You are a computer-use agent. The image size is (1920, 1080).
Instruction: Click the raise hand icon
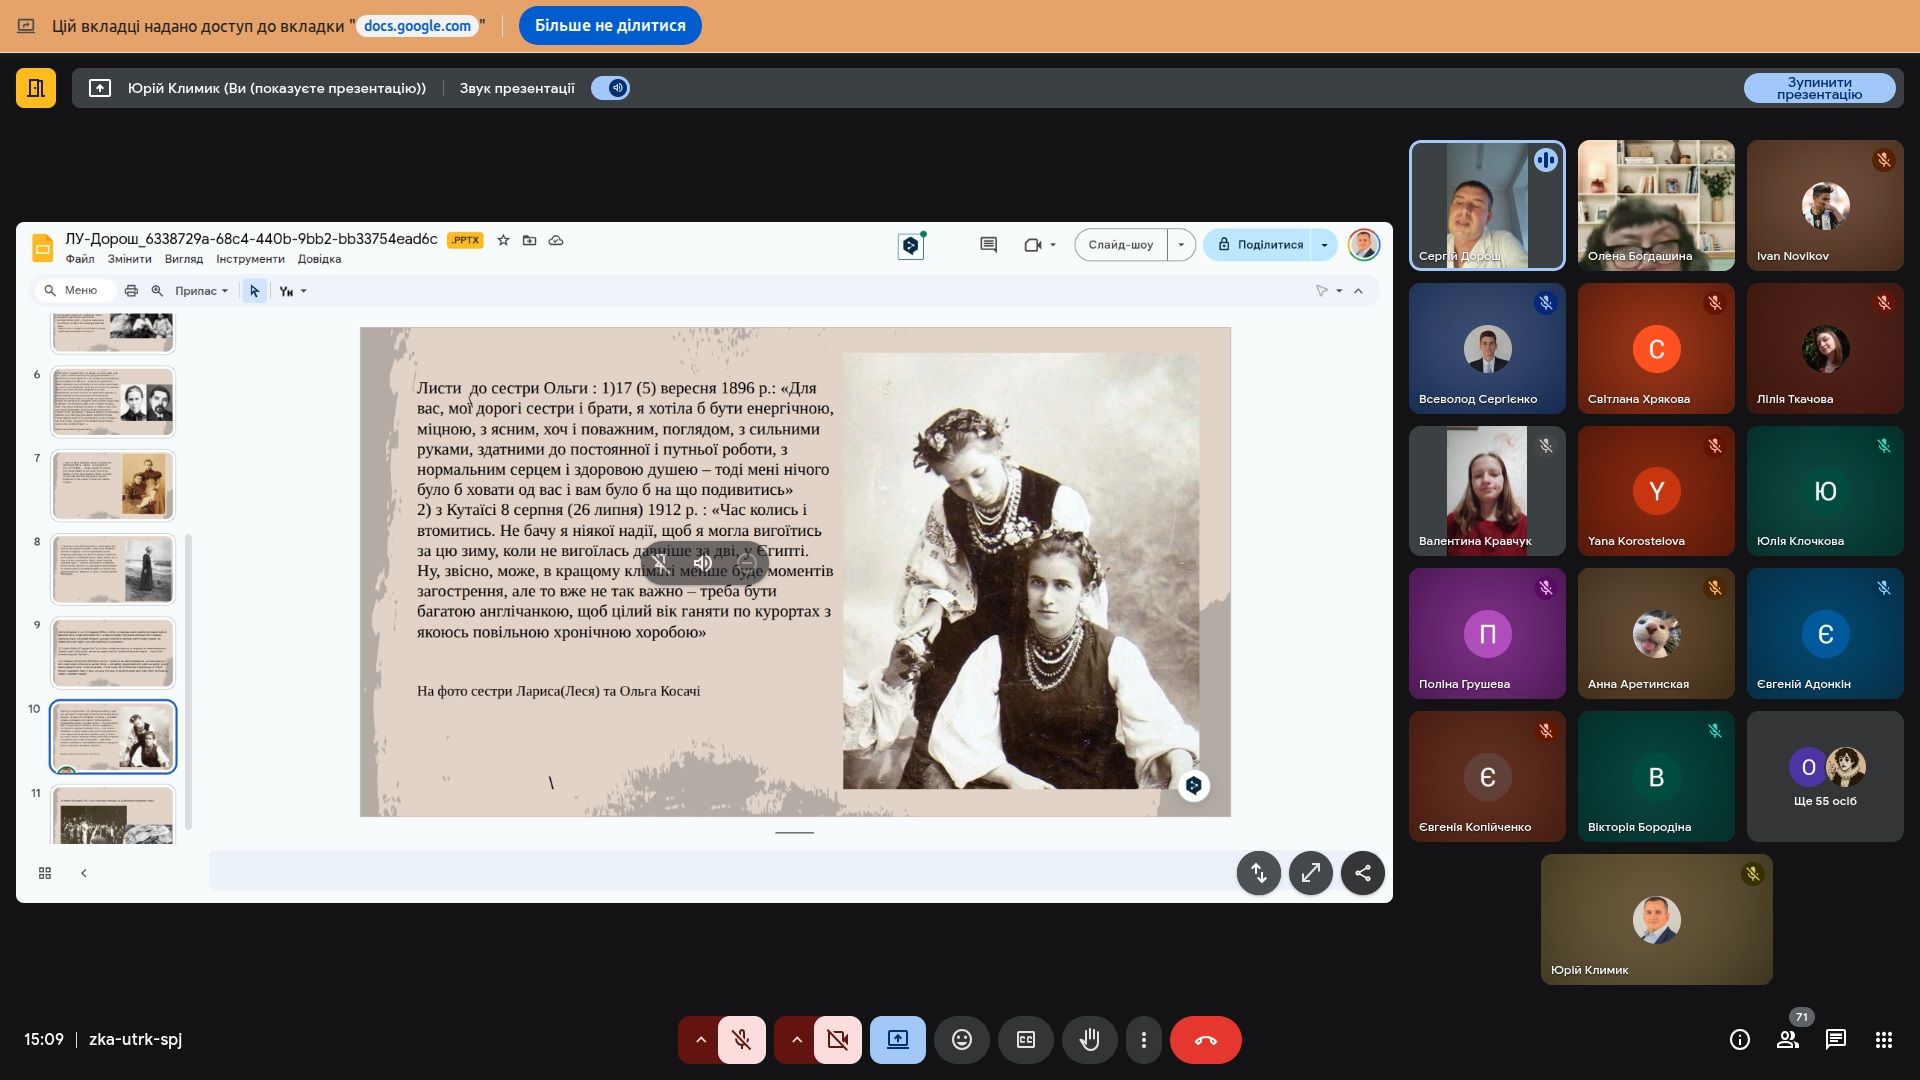1089,1040
